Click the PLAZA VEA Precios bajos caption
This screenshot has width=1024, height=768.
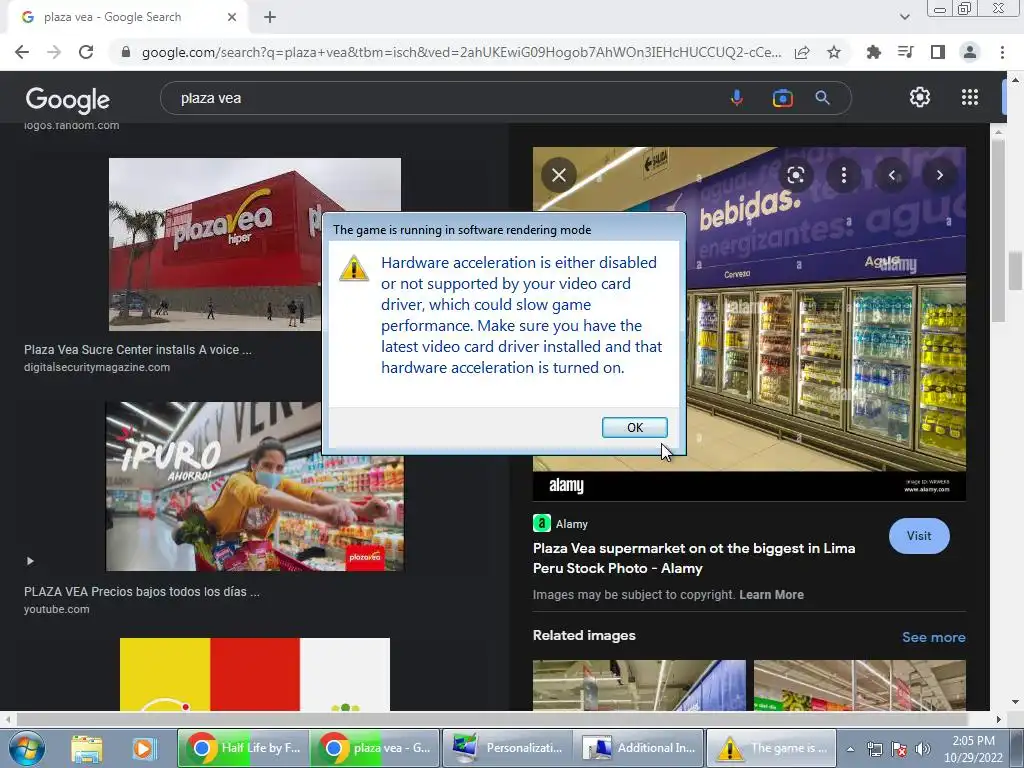tap(142, 592)
